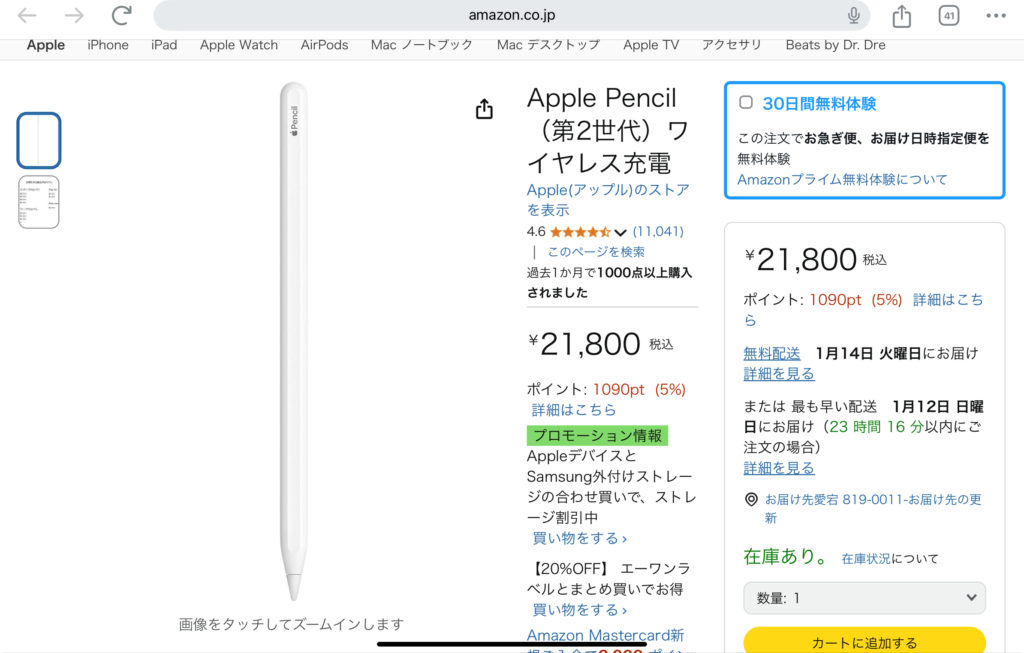Click the 30日間無料体験 heading link
This screenshot has width=1024, height=653.
tap(819, 104)
